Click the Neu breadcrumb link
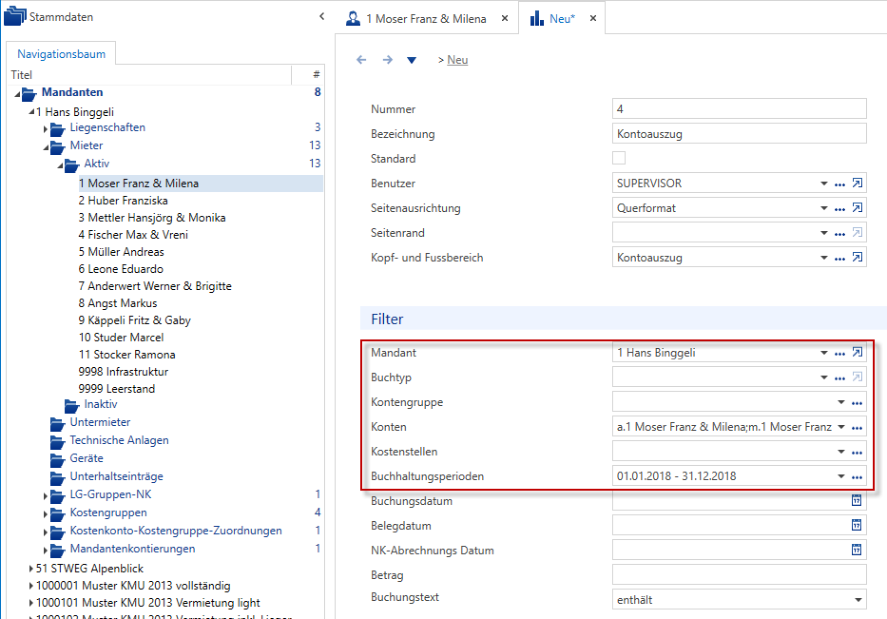This screenshot has width=887, height=619. 457,60
